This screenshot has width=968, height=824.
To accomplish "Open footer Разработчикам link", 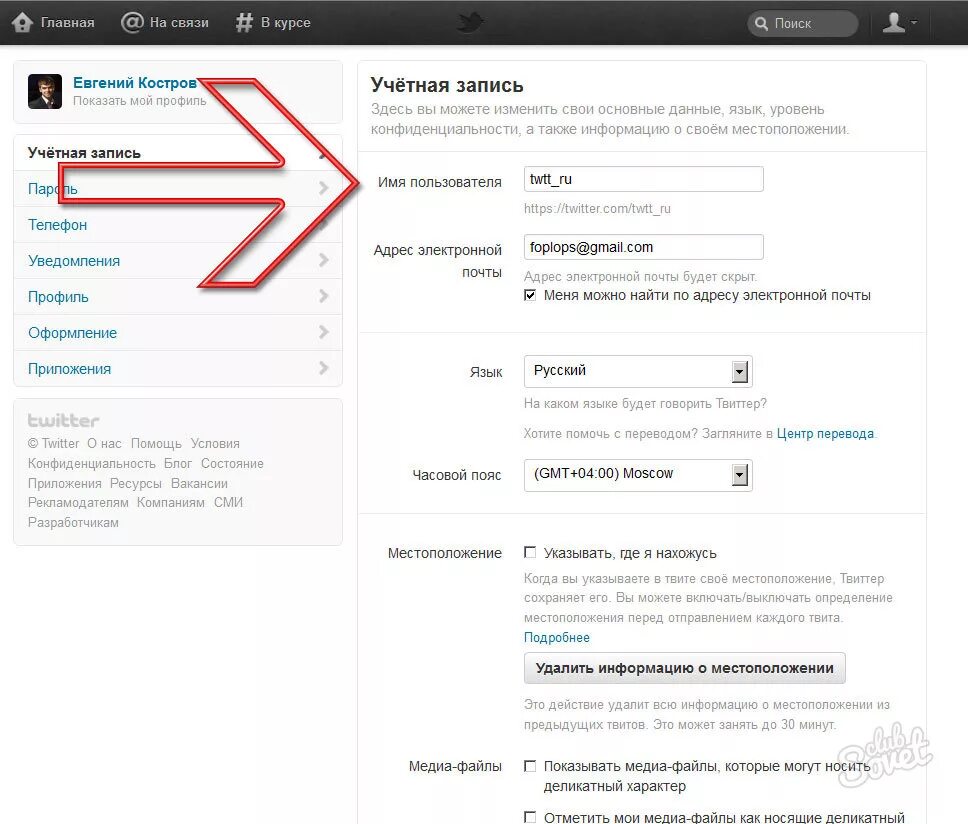I will 73,522.
